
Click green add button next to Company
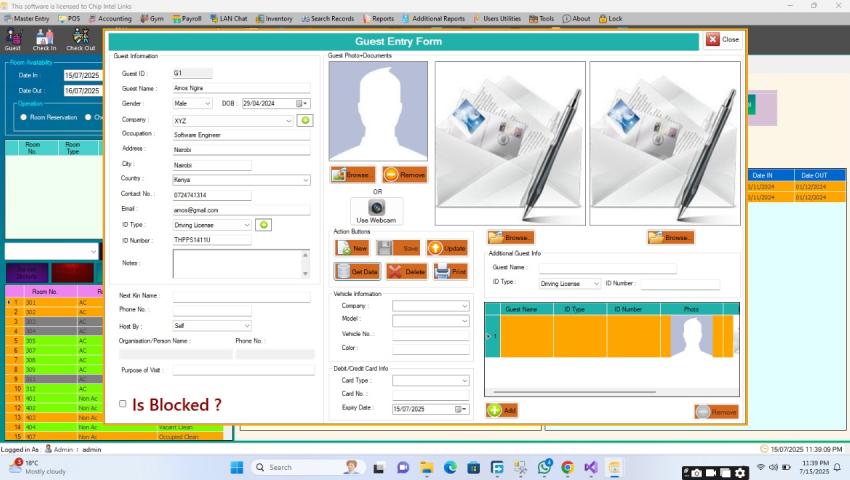pyautogui.click(x=305, y=120)
